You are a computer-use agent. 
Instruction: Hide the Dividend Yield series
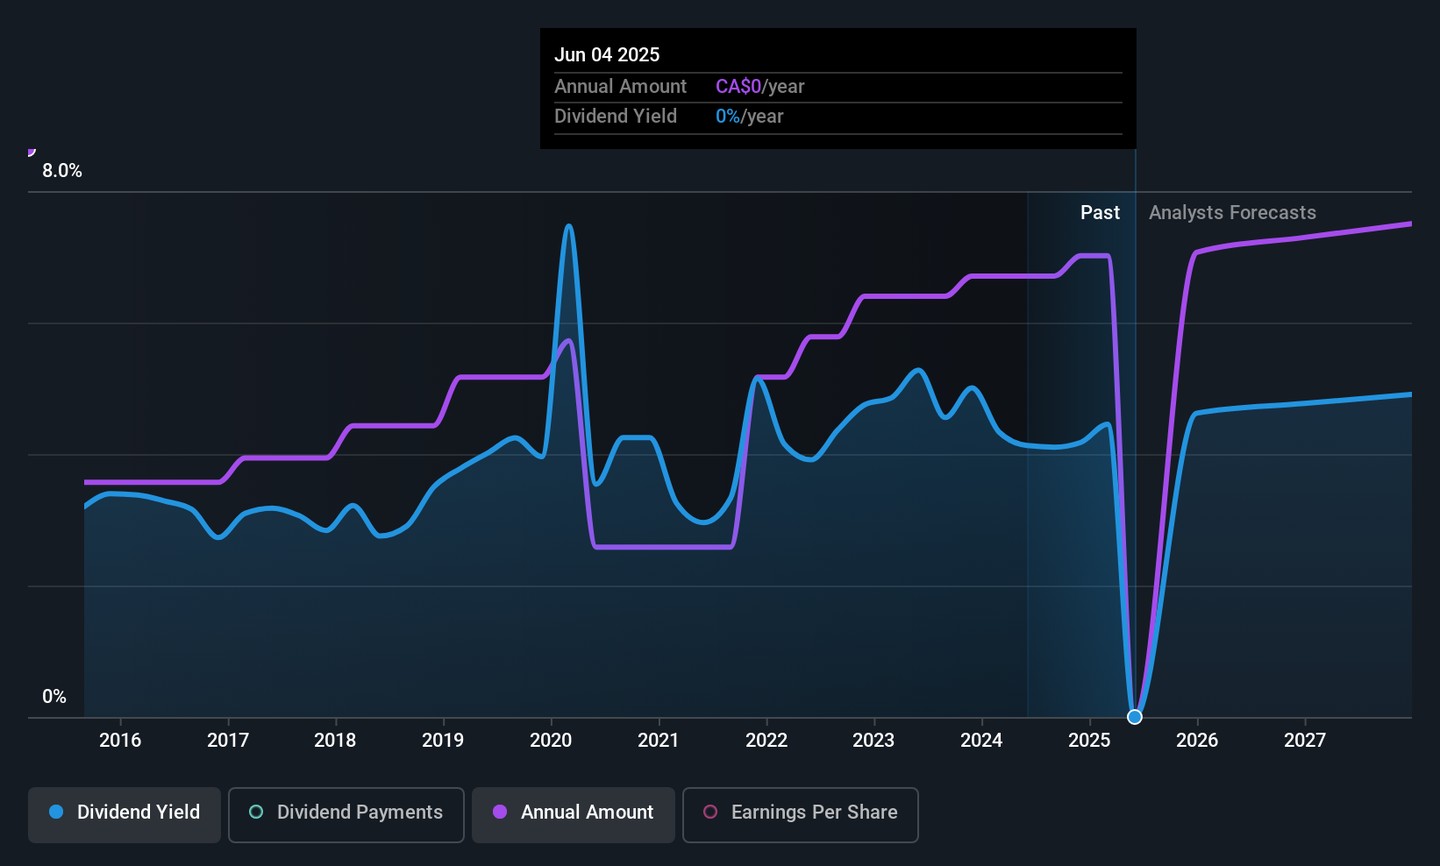[124, 814]
